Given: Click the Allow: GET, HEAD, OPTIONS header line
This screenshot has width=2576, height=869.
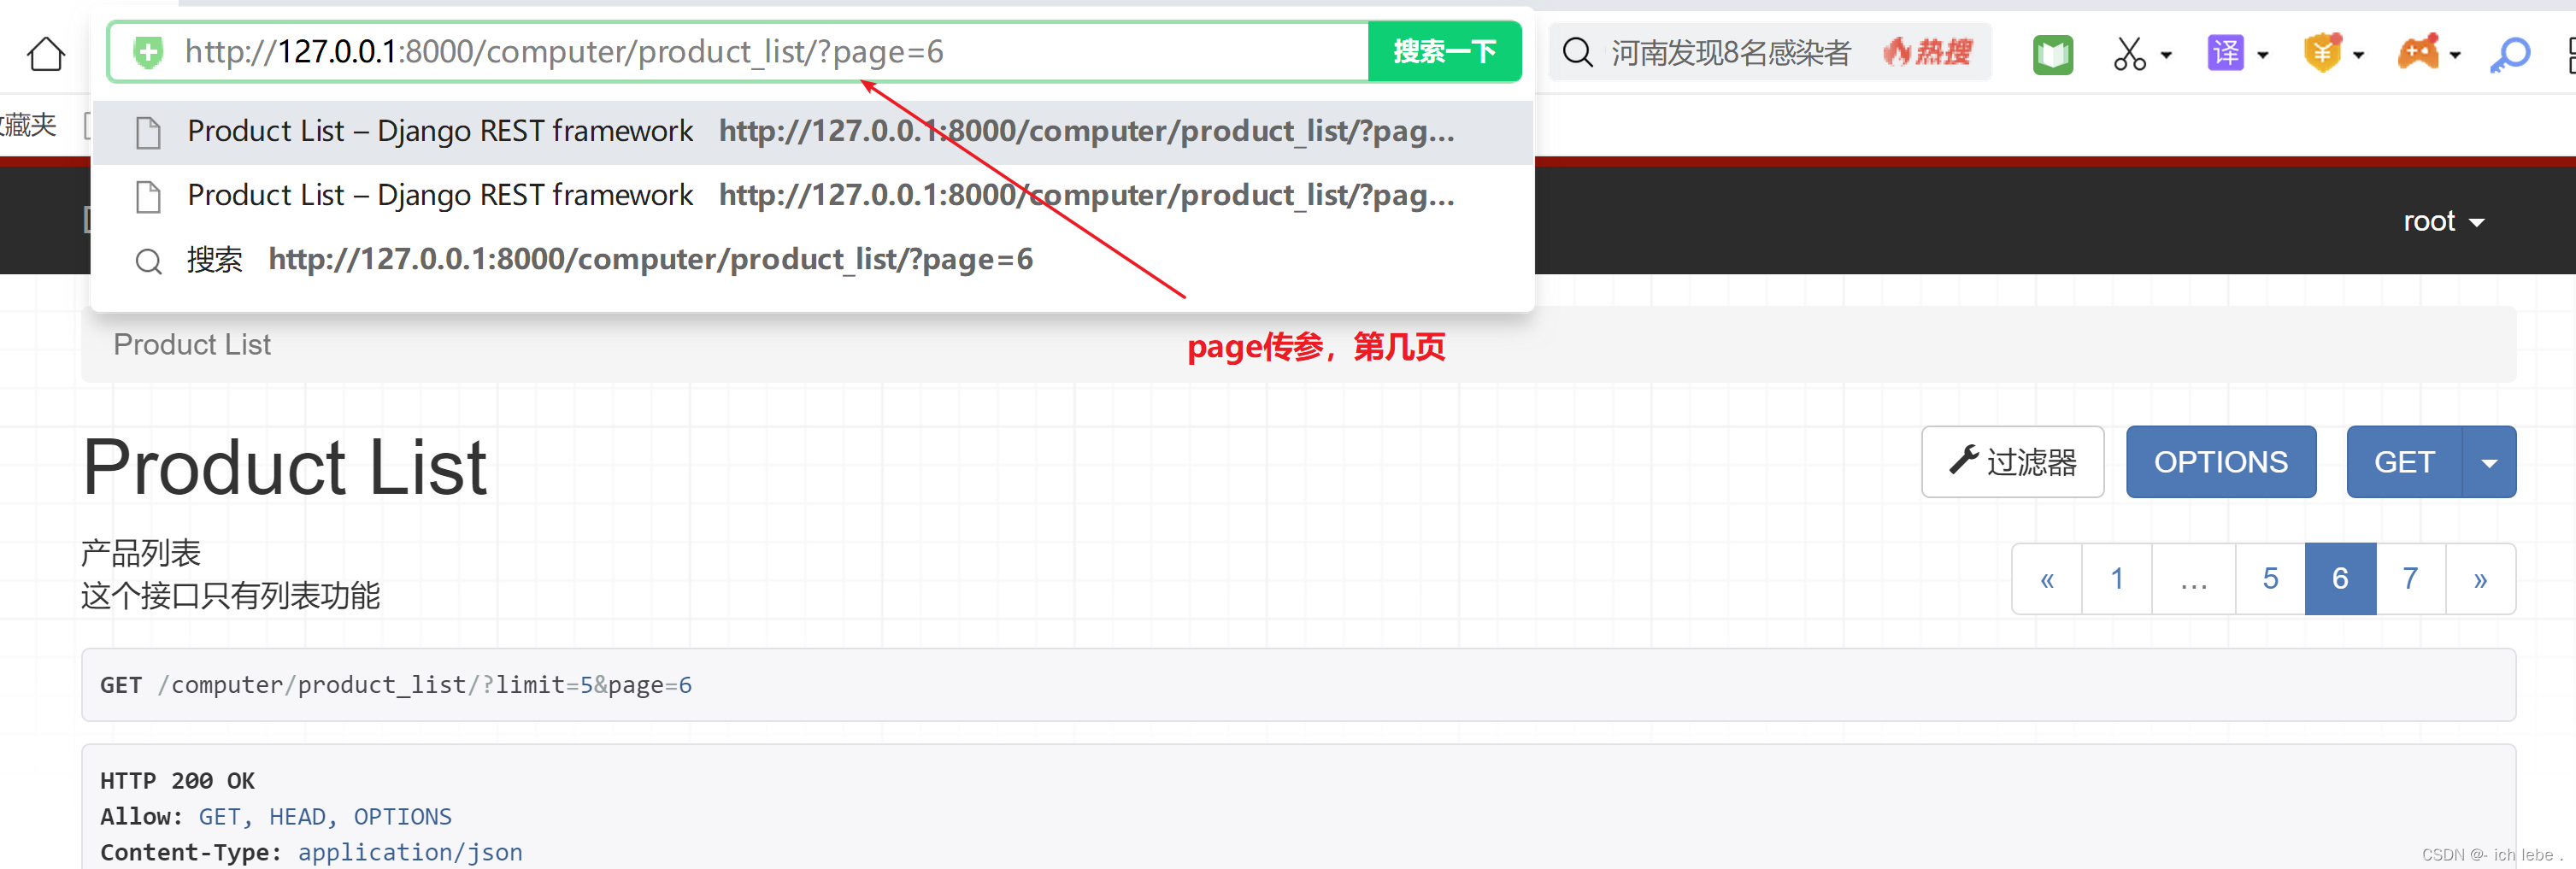Looking at the screenshot, I should pyautogui.click(x=276, y=816).
